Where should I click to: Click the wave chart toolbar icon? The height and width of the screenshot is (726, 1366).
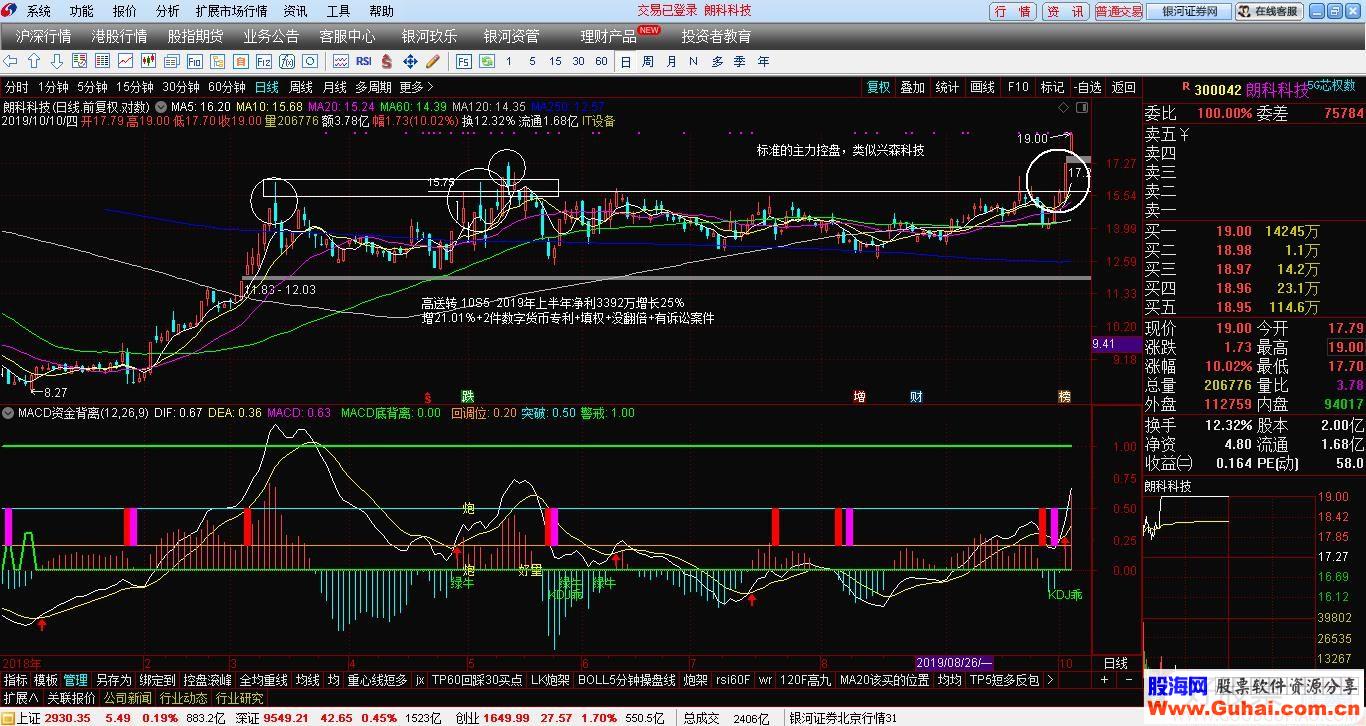(x=341, y=61)
